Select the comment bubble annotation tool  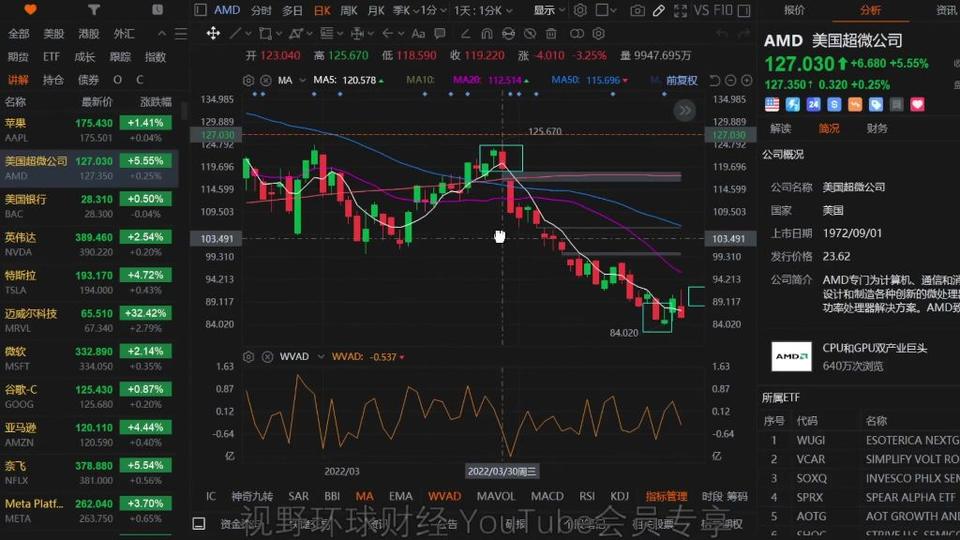point(440,33)
